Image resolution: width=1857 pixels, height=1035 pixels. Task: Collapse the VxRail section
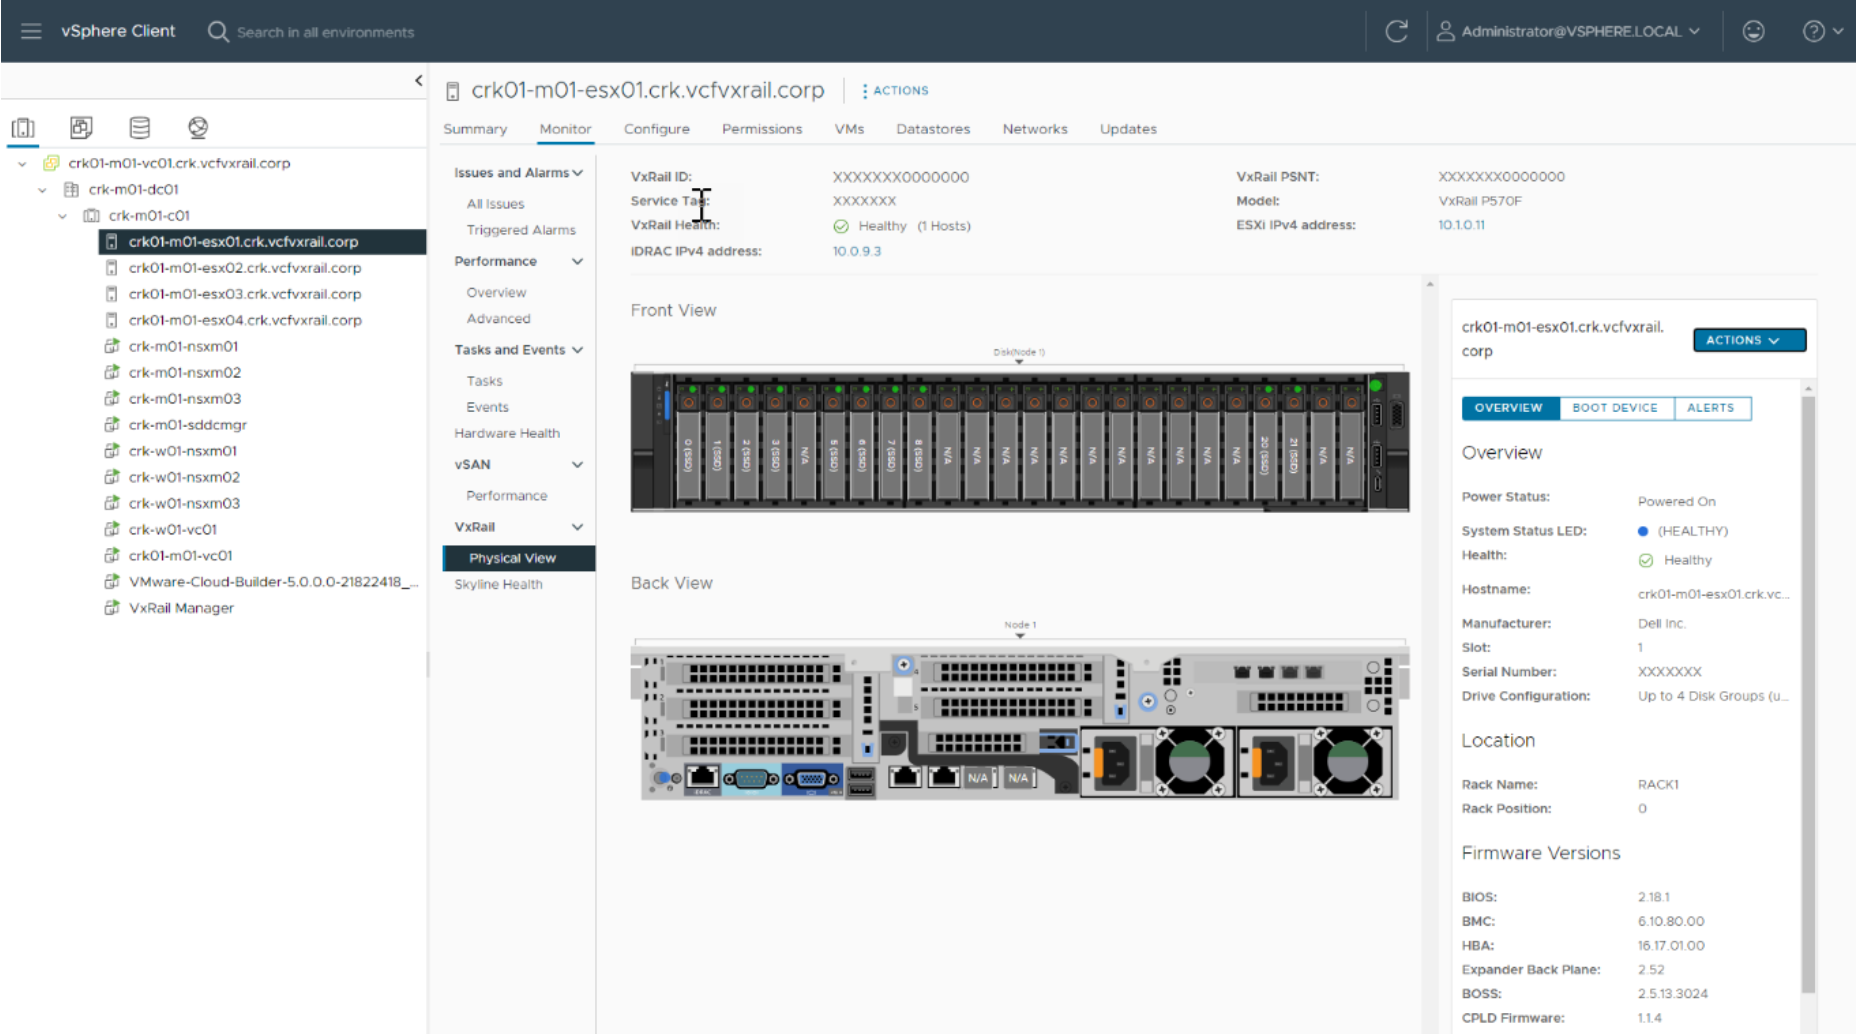pos(577,527)
